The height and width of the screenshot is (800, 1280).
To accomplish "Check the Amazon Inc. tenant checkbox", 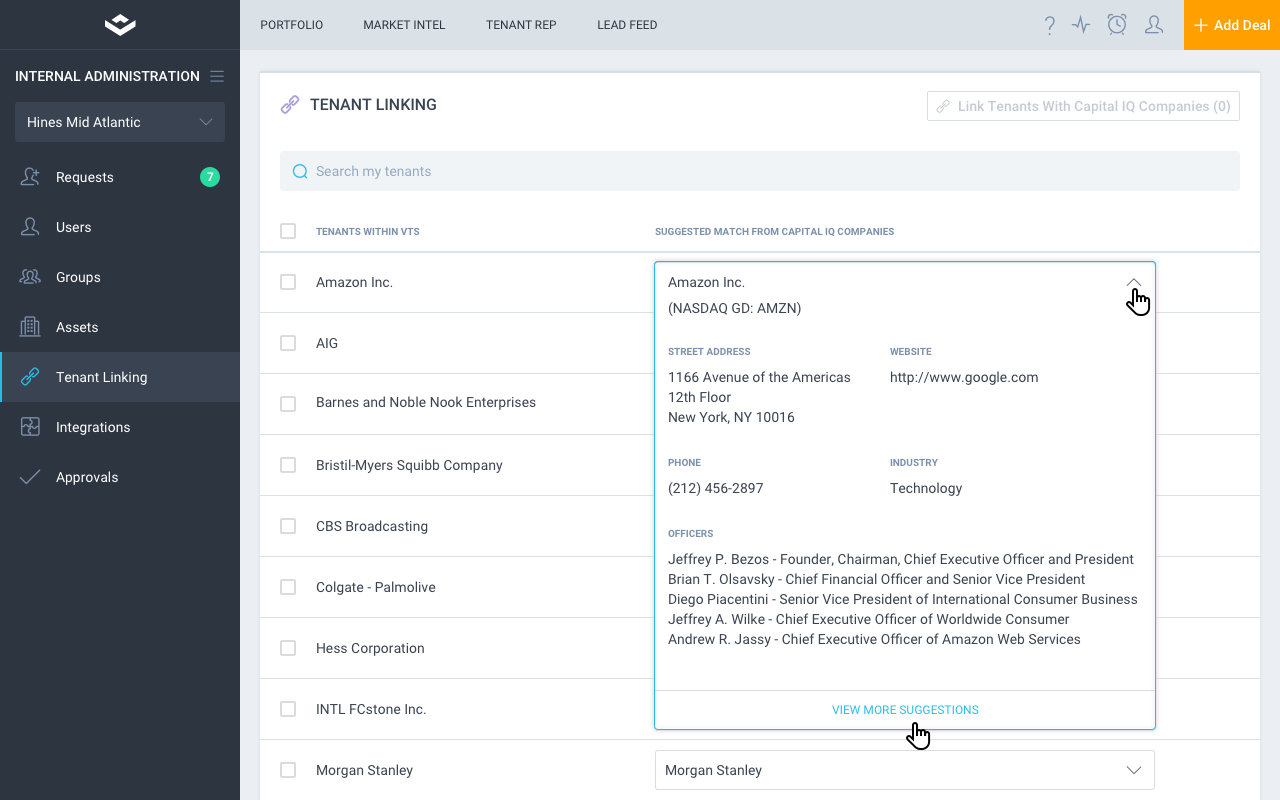I will coord(288,282).
